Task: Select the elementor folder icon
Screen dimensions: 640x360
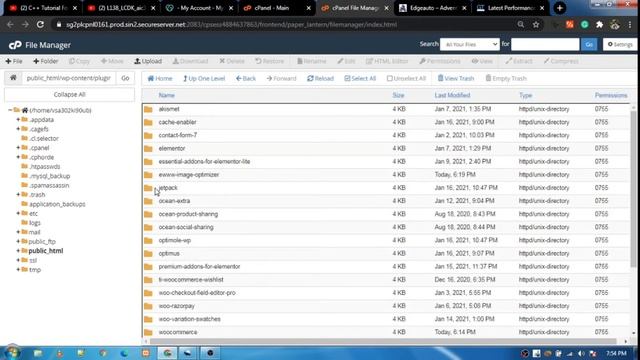Action: pyautogui.click(x=148, y=149)
